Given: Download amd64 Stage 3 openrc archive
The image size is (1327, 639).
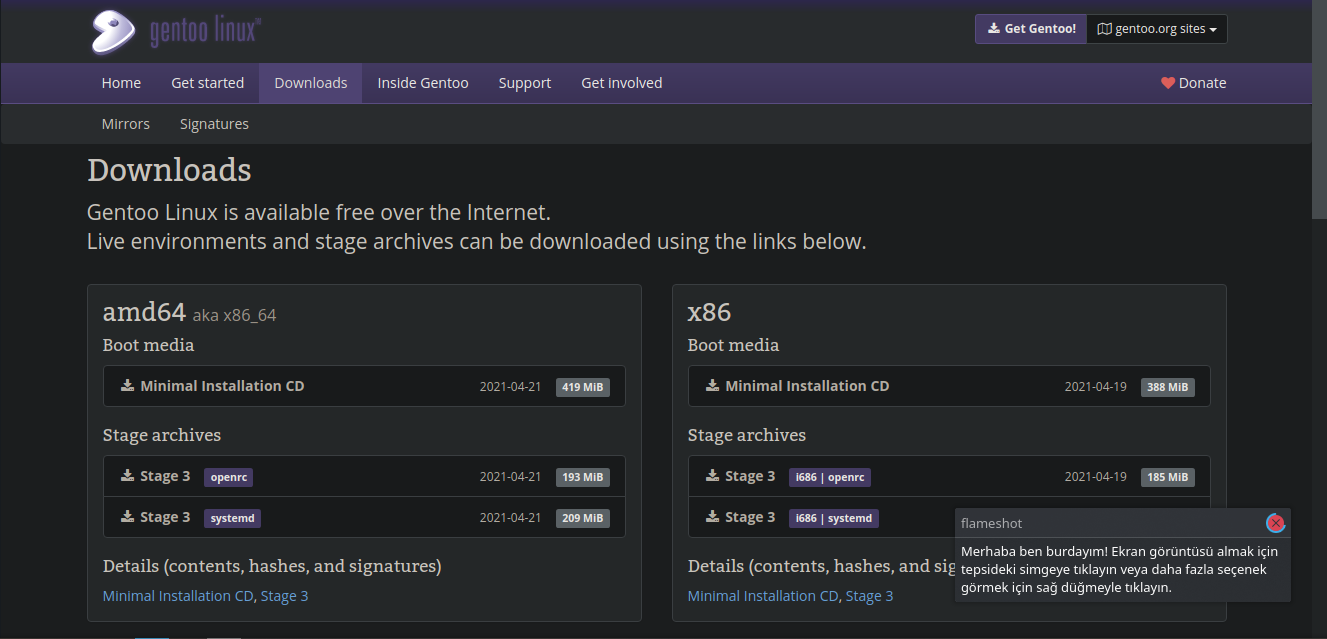Looking at the screenshot, I should click(x=364, y=476).
